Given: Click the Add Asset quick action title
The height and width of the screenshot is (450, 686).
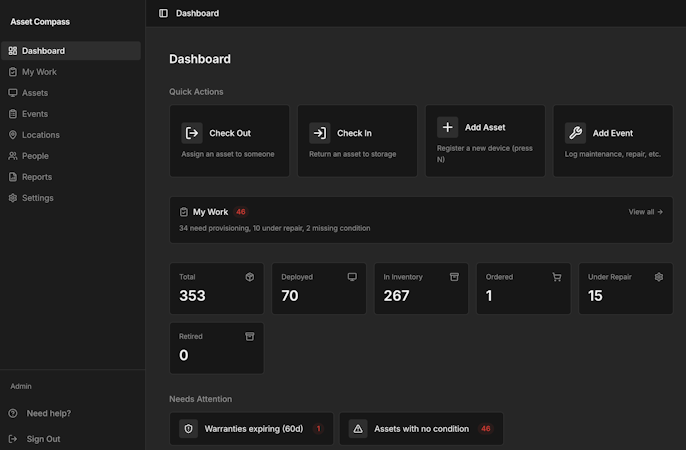Looking at the screenshot, I should [x=485, y=127].
